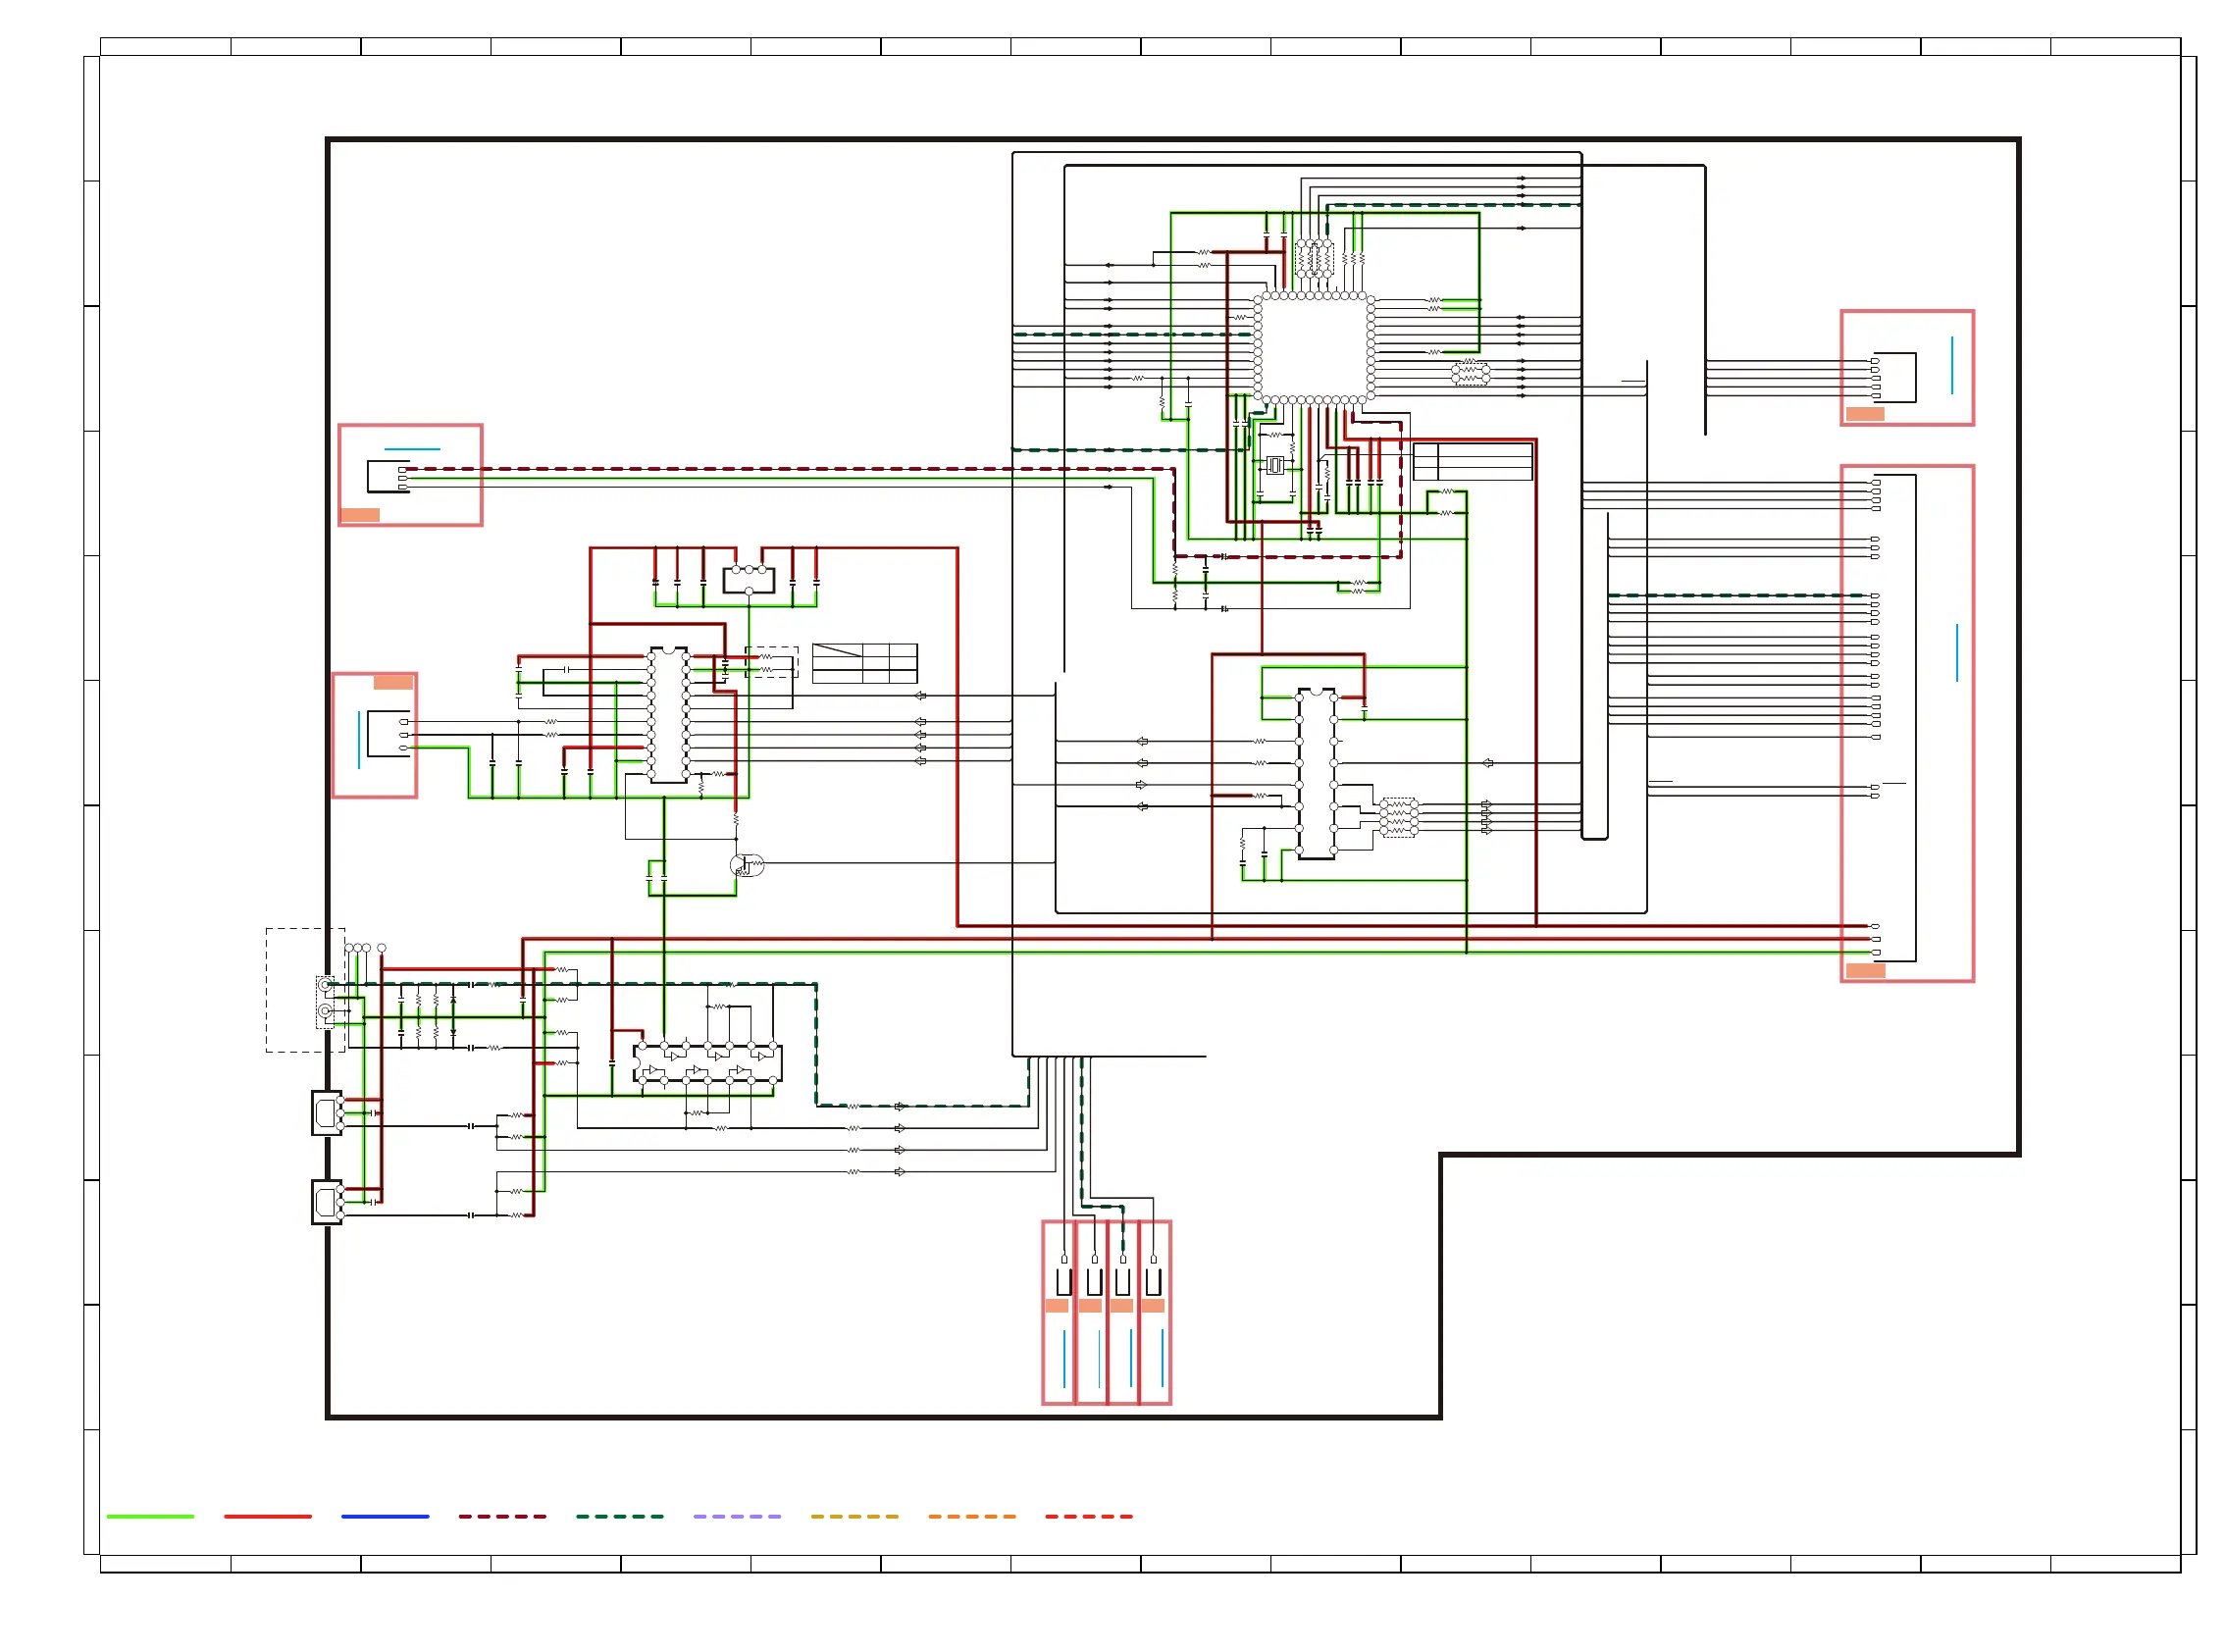Select the dashed gold legend line

854,1517
